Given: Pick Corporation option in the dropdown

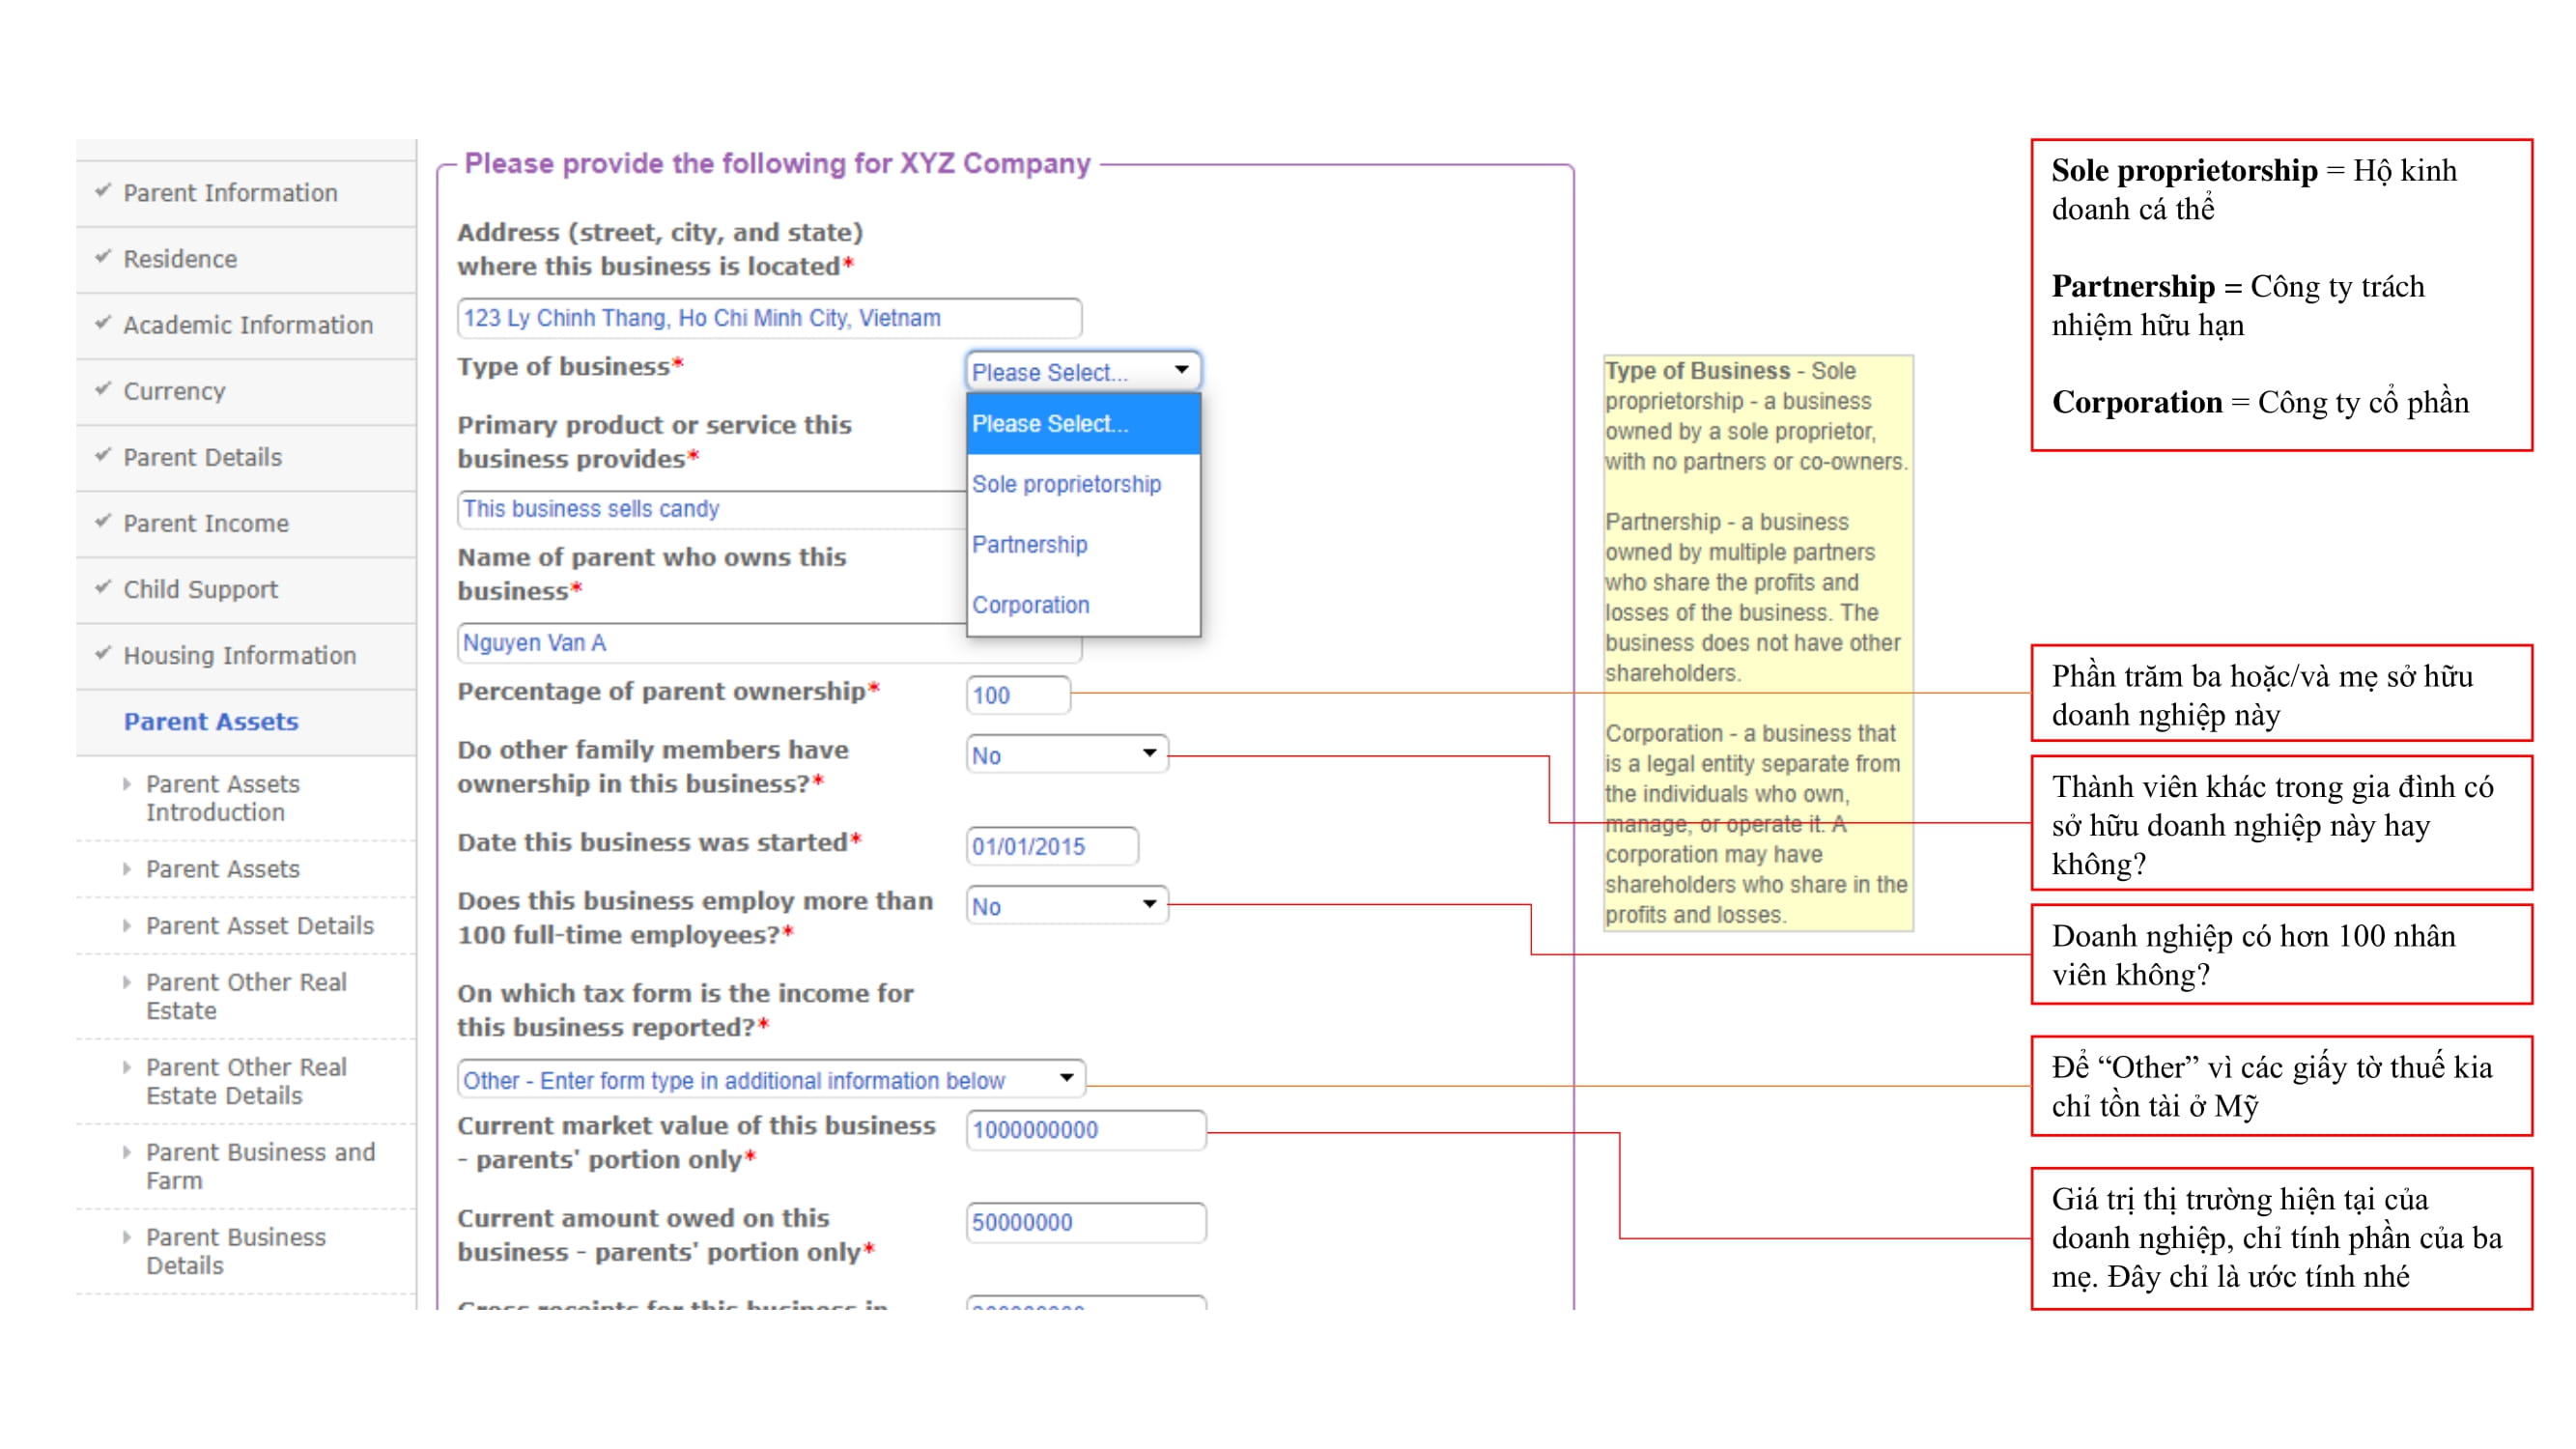Looking at the screenshot, I should 1030,605.
